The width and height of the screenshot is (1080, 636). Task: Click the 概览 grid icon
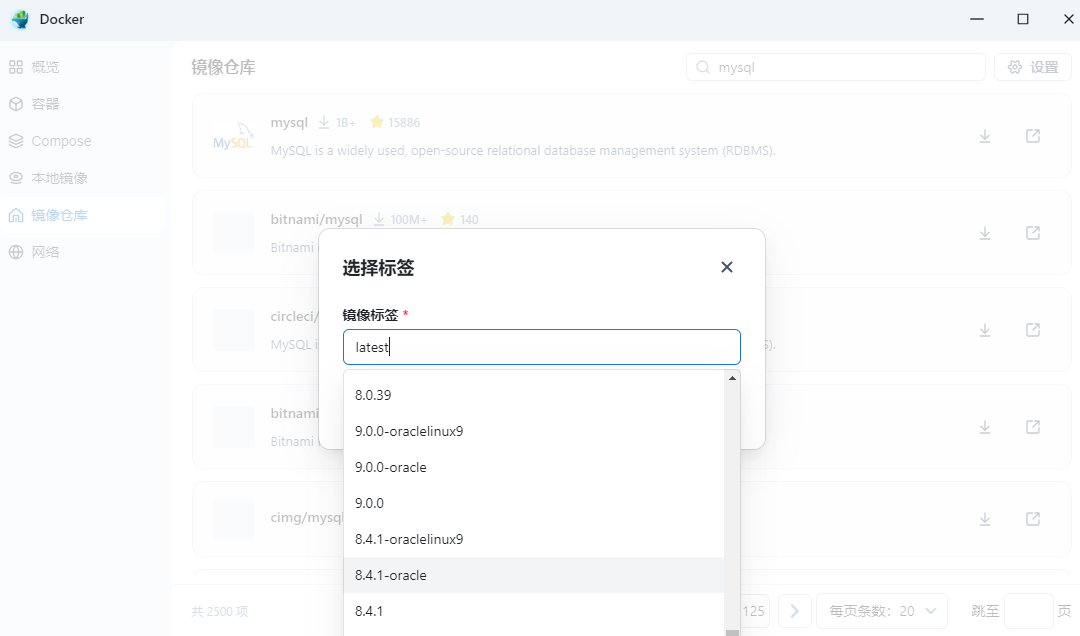pos(16,67)
